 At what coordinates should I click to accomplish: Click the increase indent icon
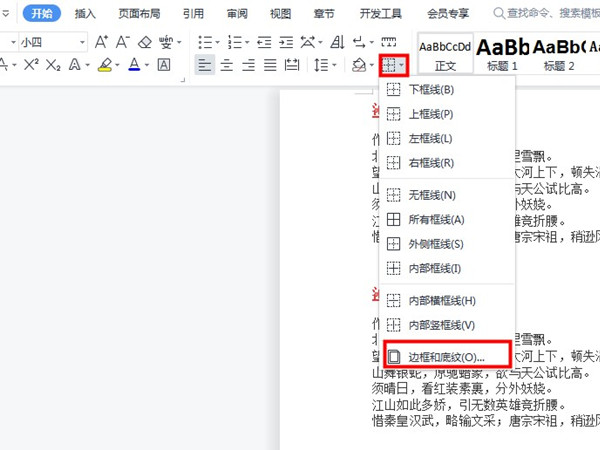pyautogui.click(x=286, y=42)
